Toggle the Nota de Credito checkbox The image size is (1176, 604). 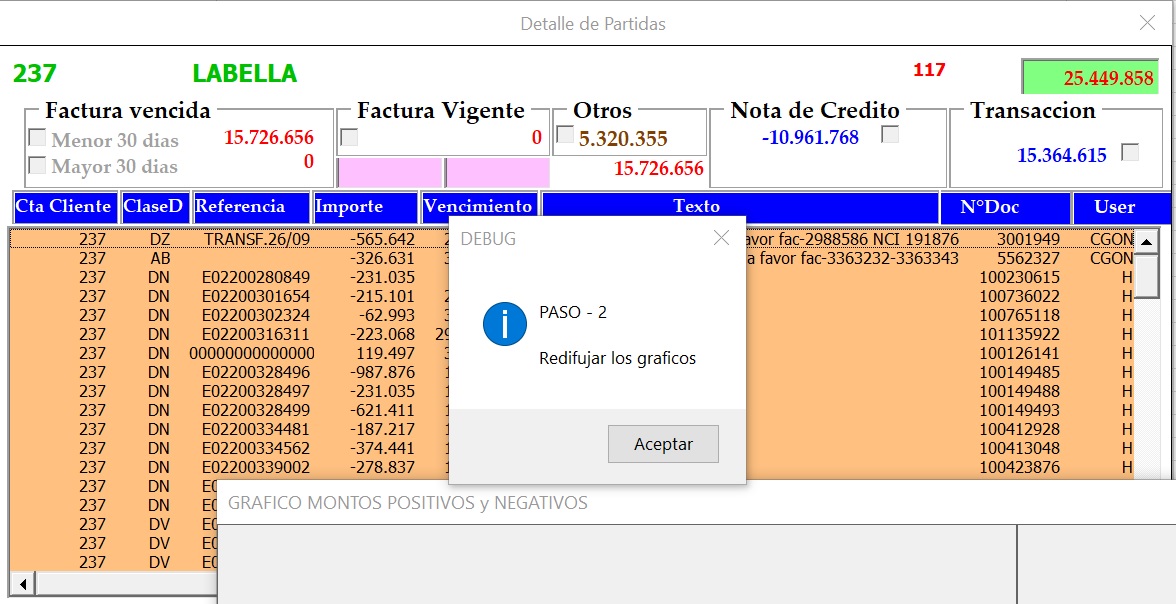point(890,134)
